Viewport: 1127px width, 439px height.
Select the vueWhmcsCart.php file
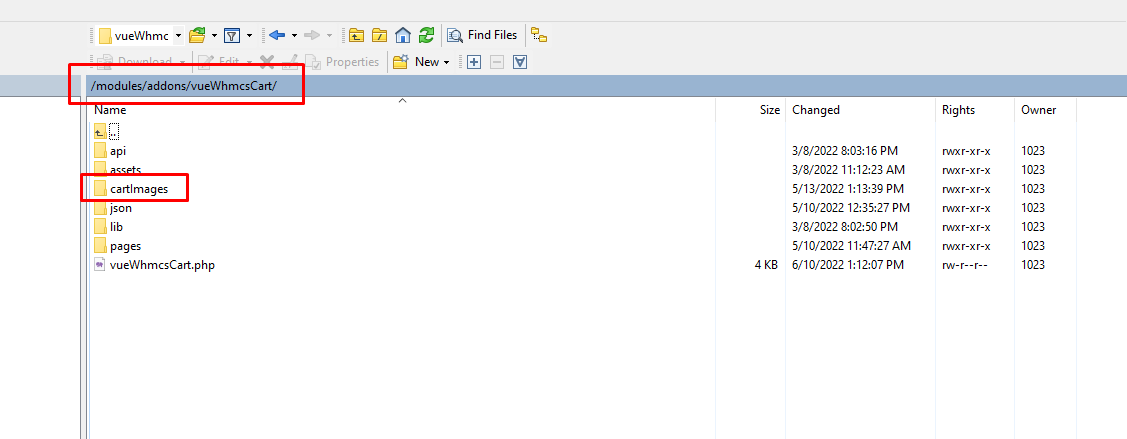tap(161, 265)
